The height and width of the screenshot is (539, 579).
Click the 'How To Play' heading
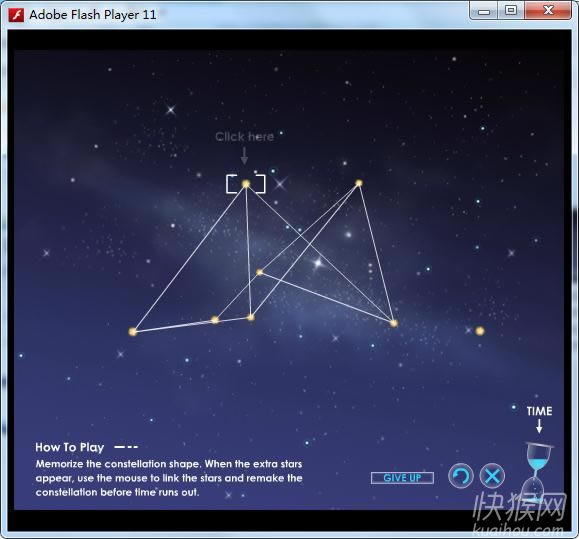69,447
